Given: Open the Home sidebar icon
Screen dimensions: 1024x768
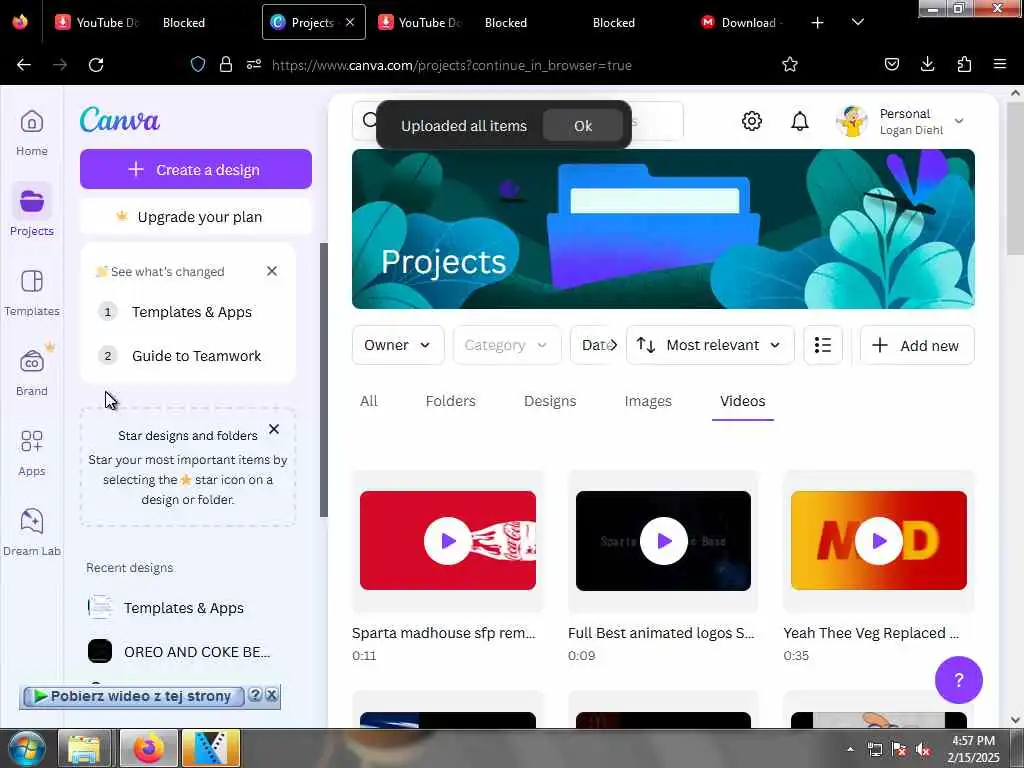Looking at the screenshot, I should [x=31, y=133].
